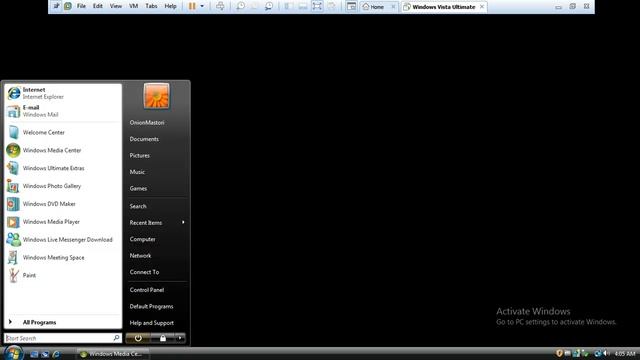The image size is (640, 360).
Task: Open Paint from Start menu
Action: [x=63, y=276]
